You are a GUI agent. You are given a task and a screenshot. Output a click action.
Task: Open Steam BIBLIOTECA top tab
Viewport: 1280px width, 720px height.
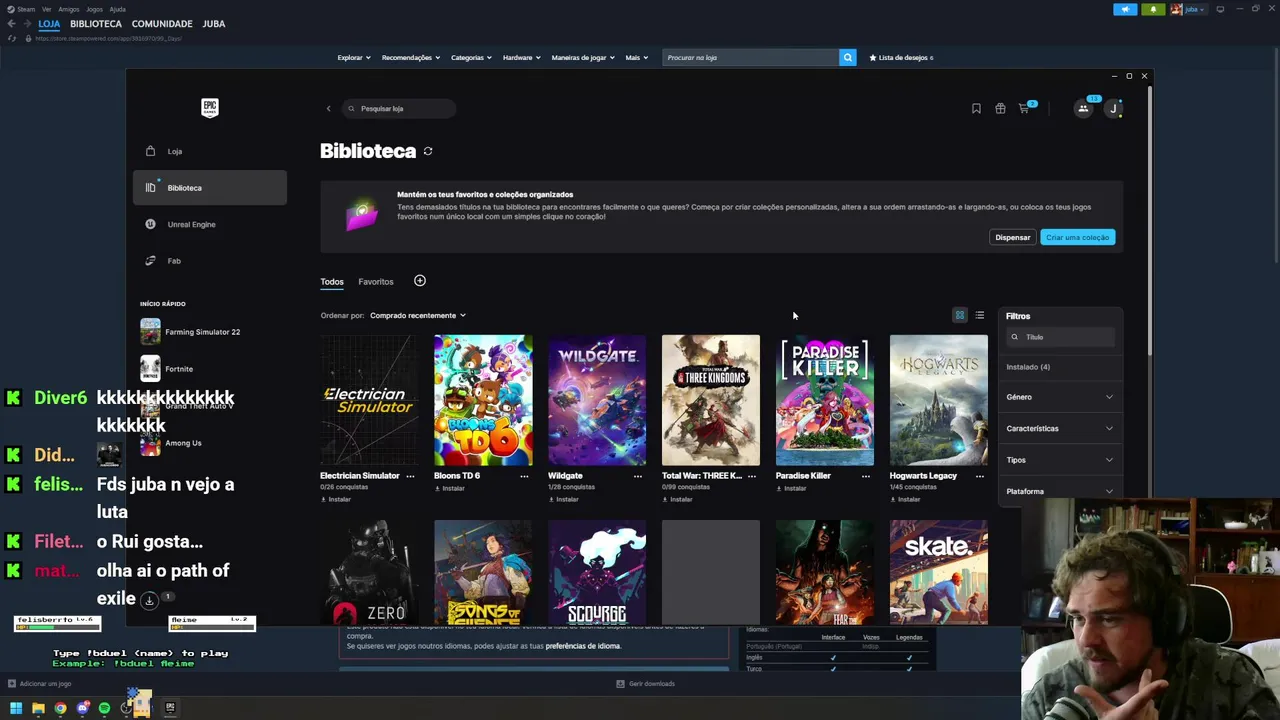tap(96, 24)
